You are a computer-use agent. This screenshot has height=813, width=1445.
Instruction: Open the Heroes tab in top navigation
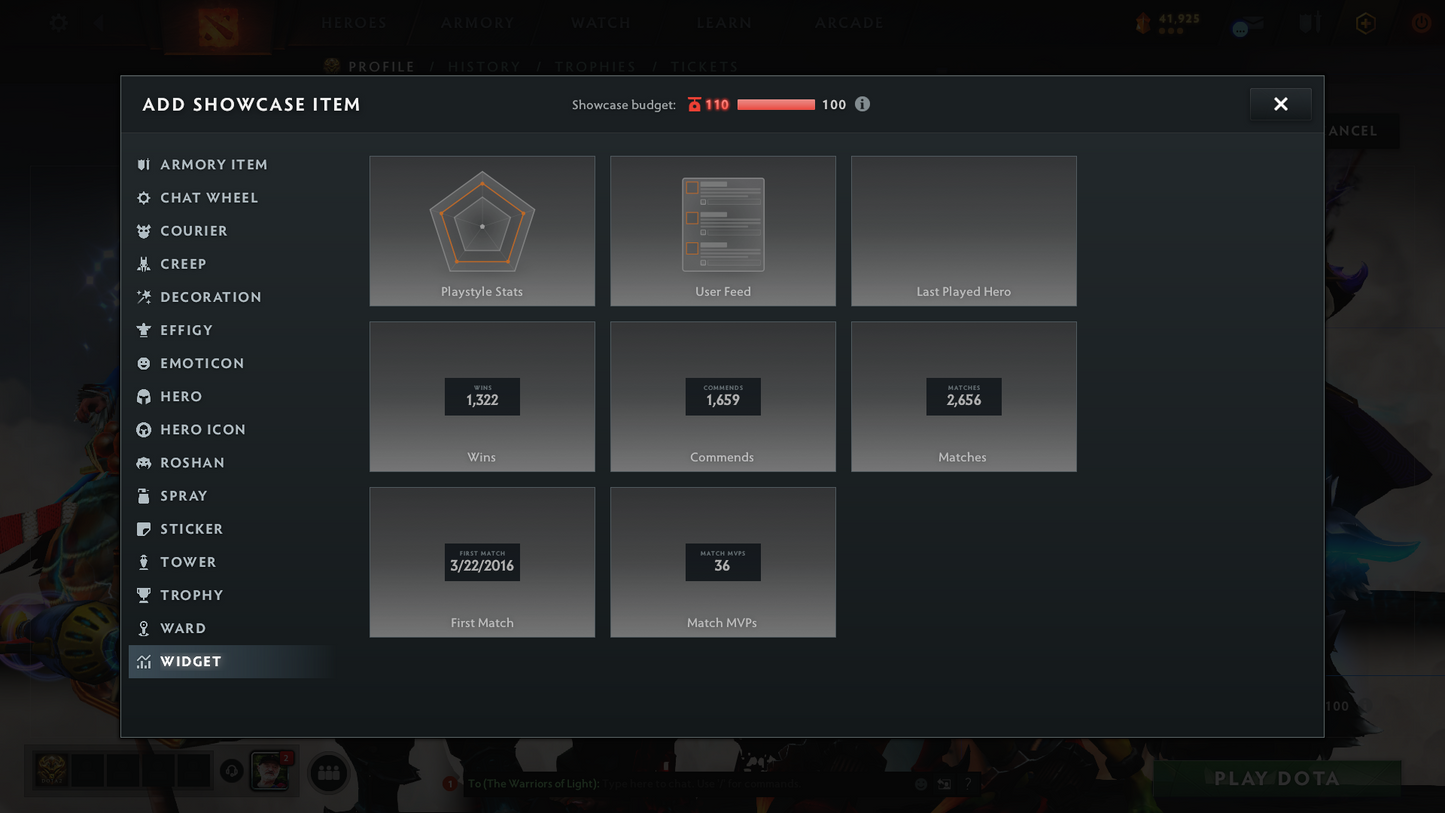[x=354, y=23]
